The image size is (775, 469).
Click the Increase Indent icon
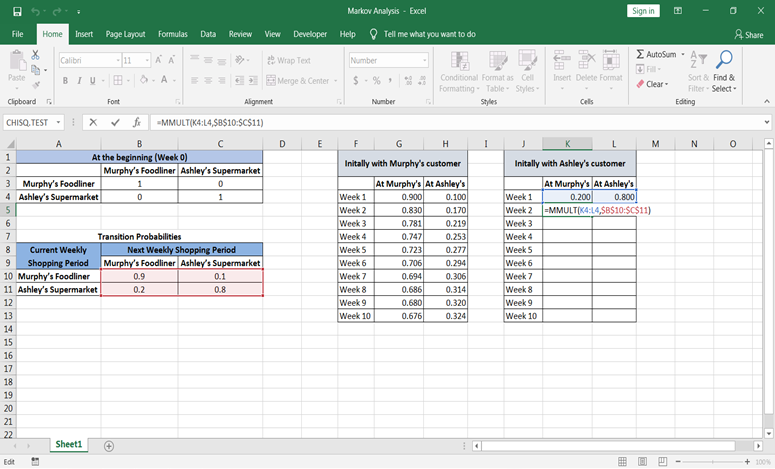[253, 80]
